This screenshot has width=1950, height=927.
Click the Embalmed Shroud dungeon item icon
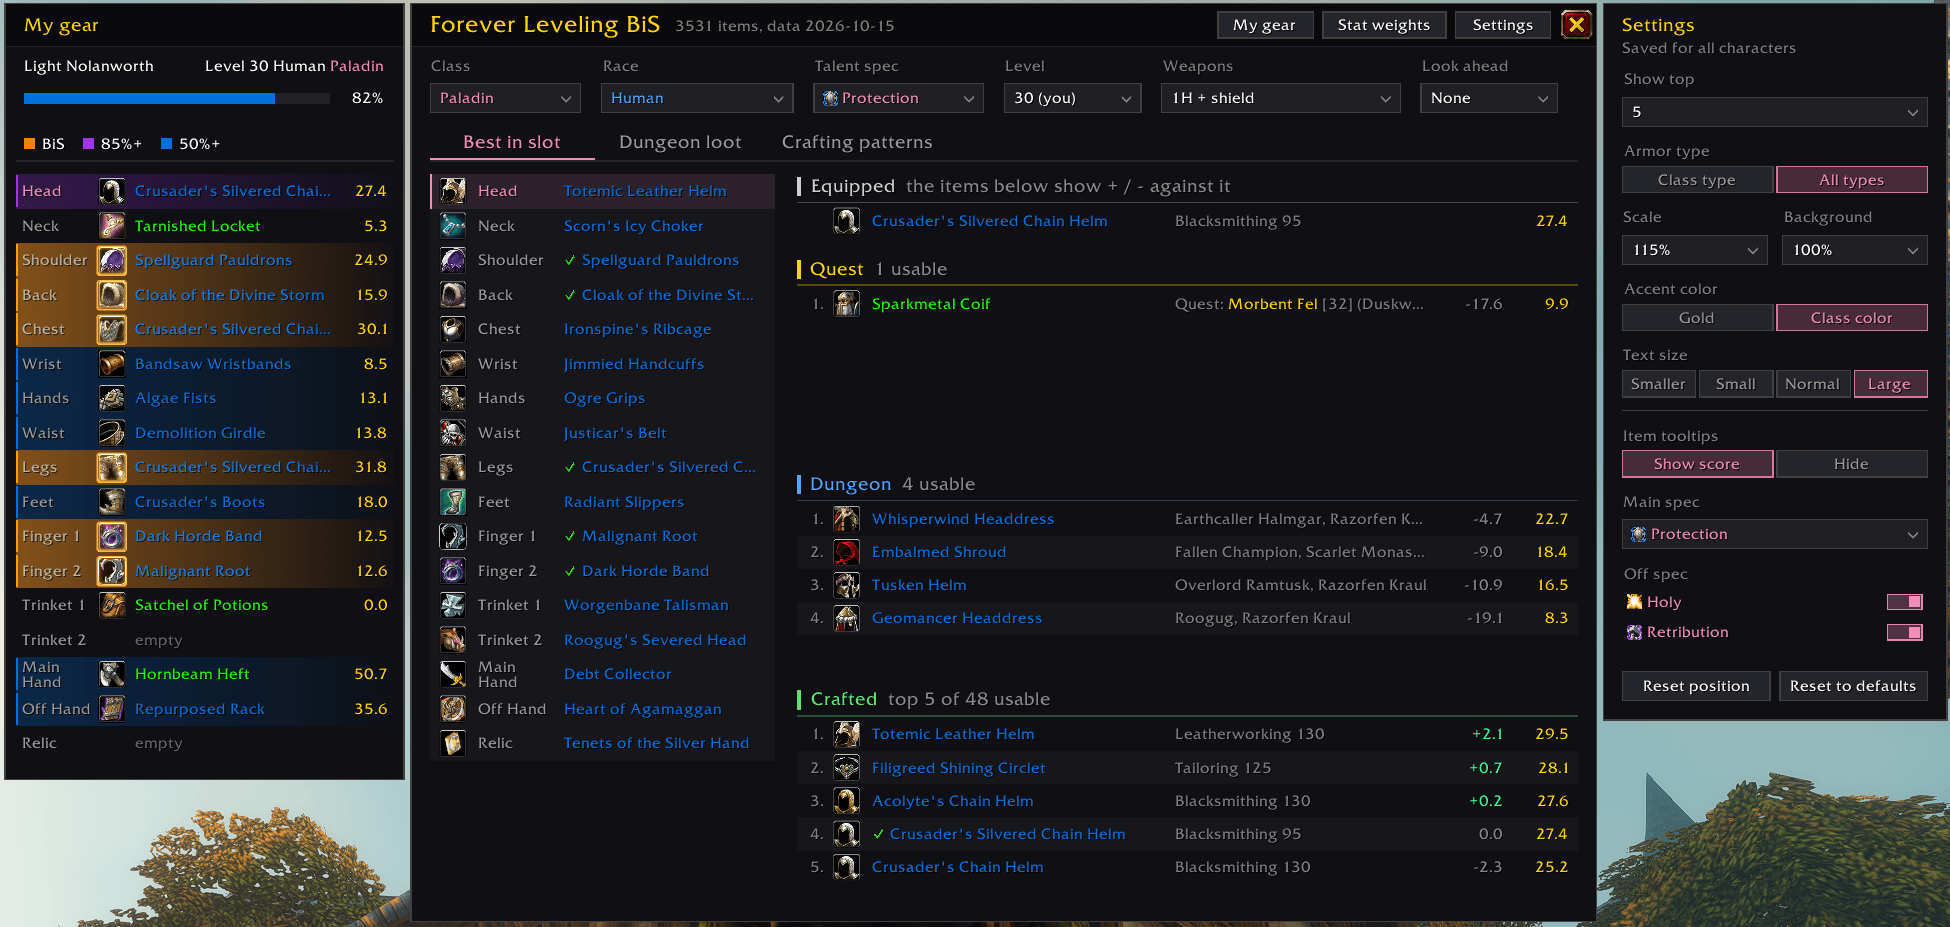(847, 552)
